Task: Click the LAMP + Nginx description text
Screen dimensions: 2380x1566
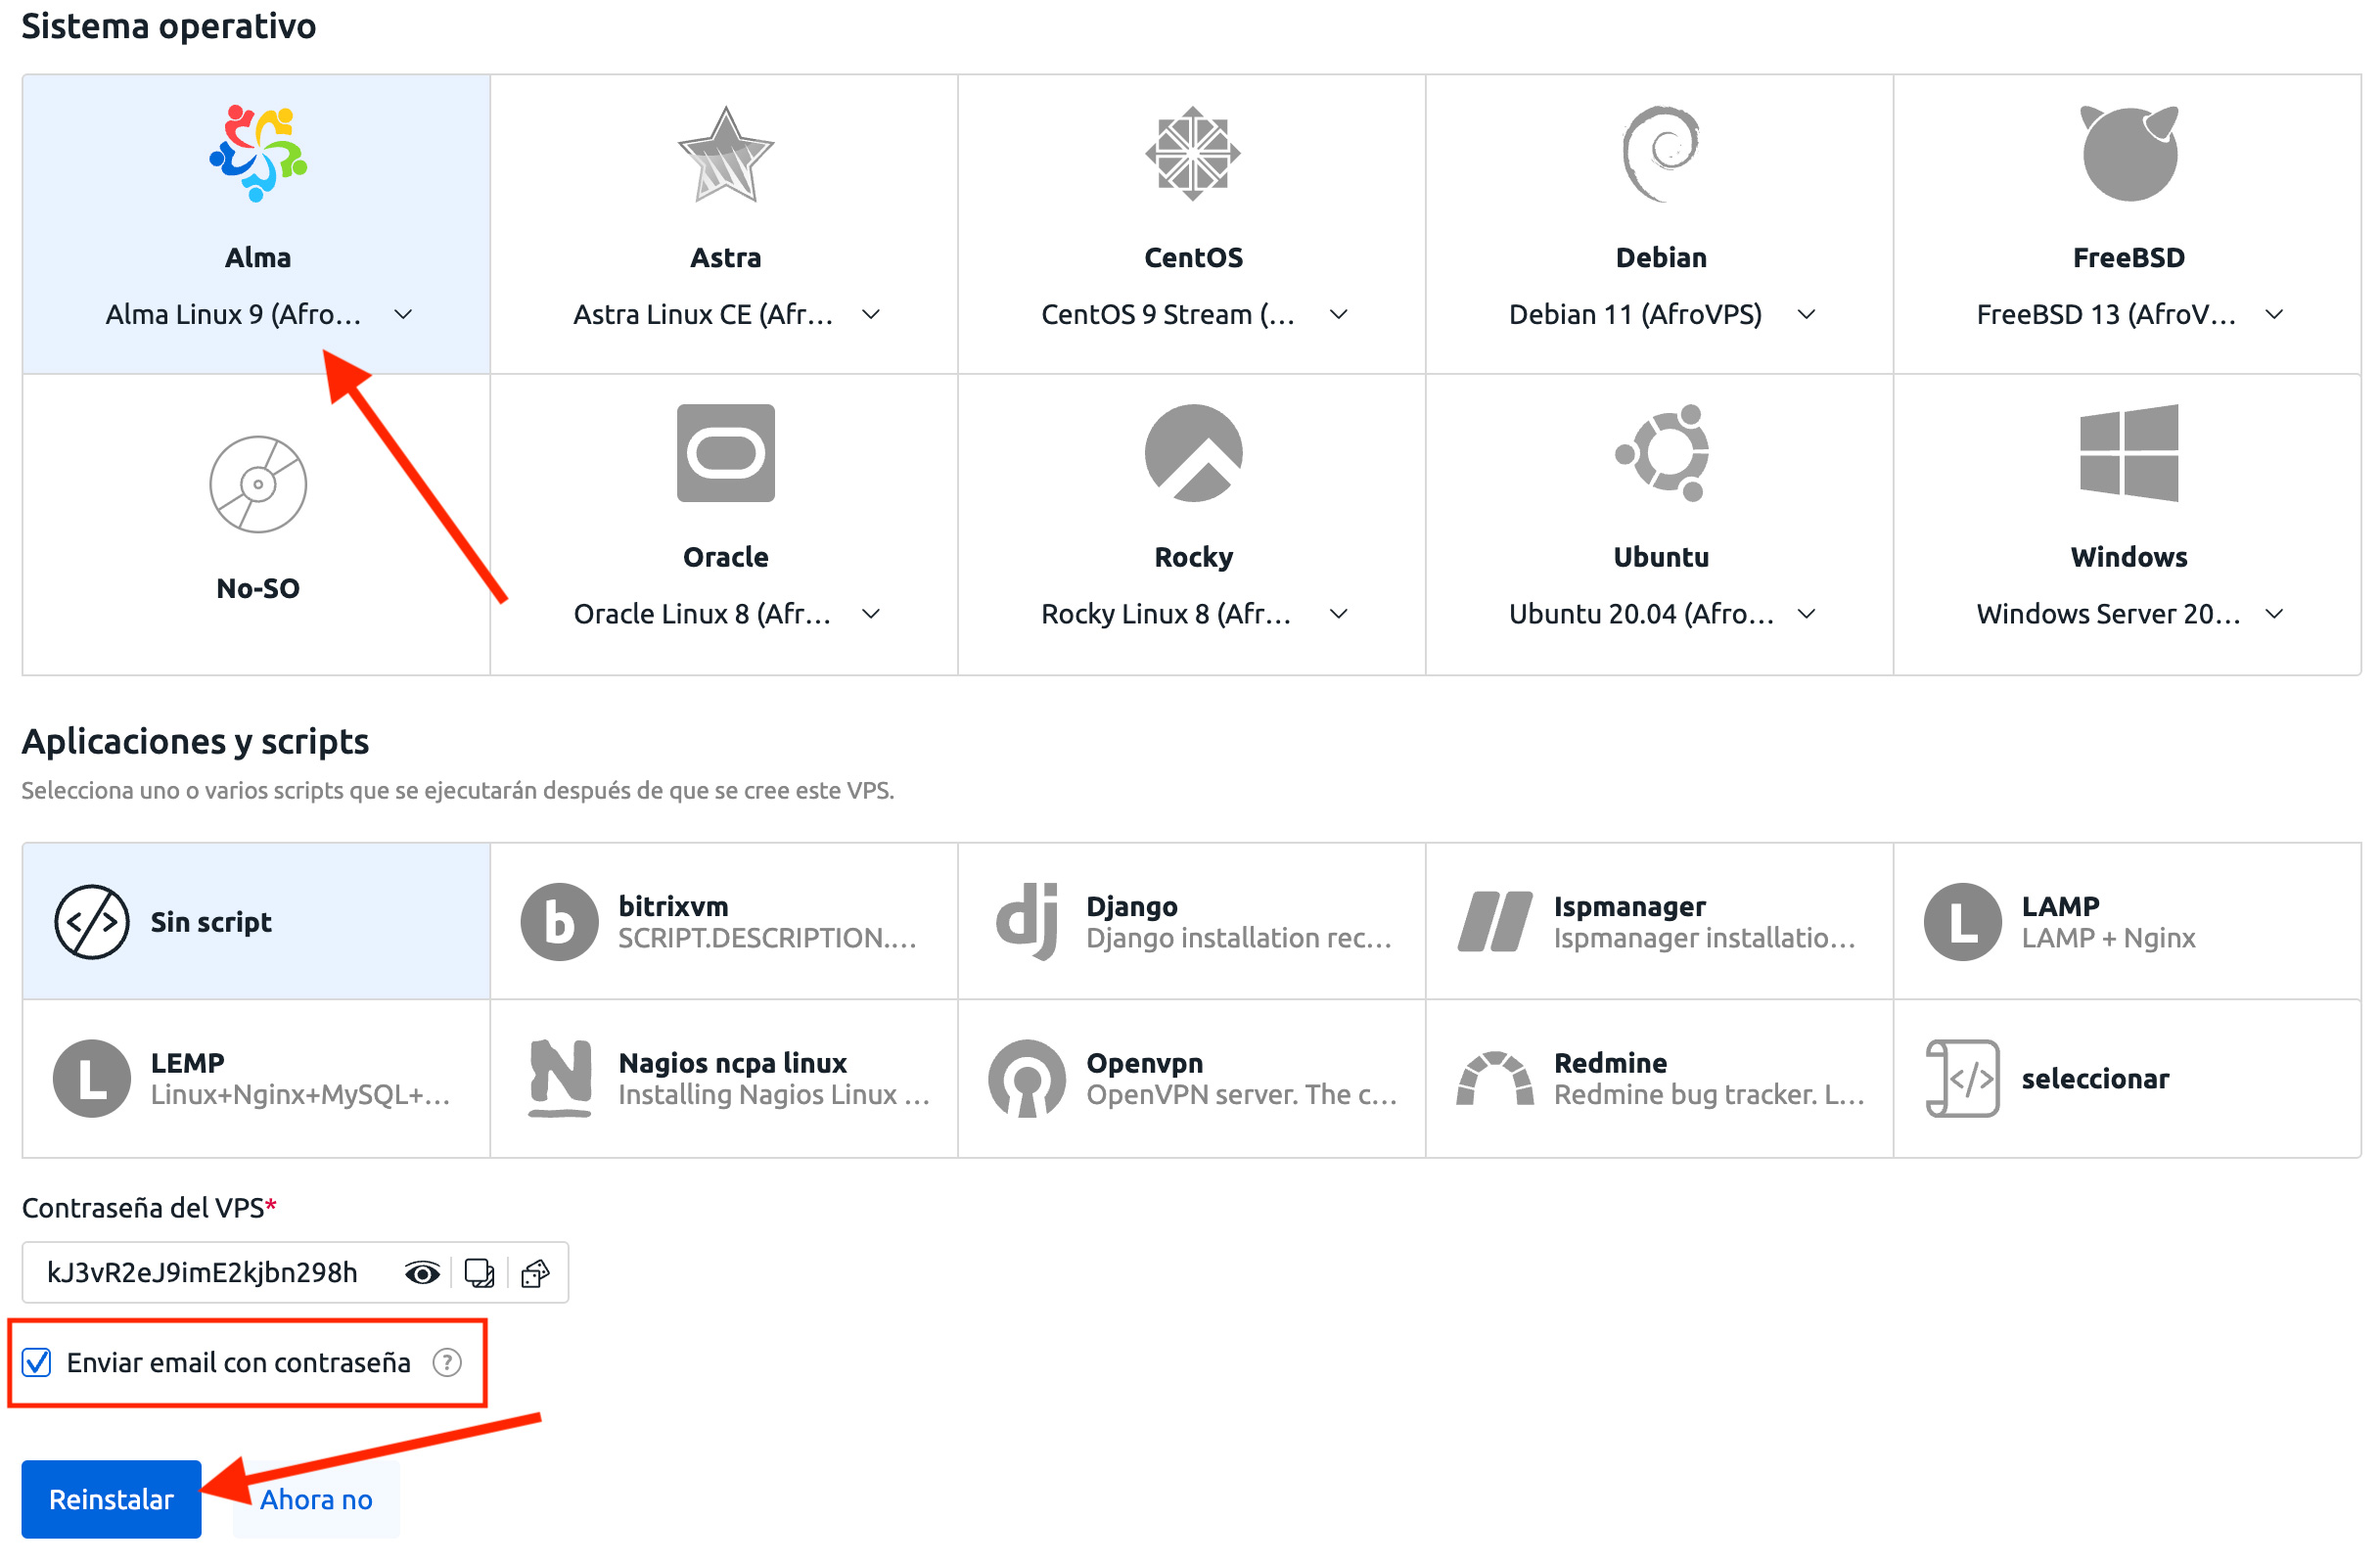Action: coord(2108,938)
